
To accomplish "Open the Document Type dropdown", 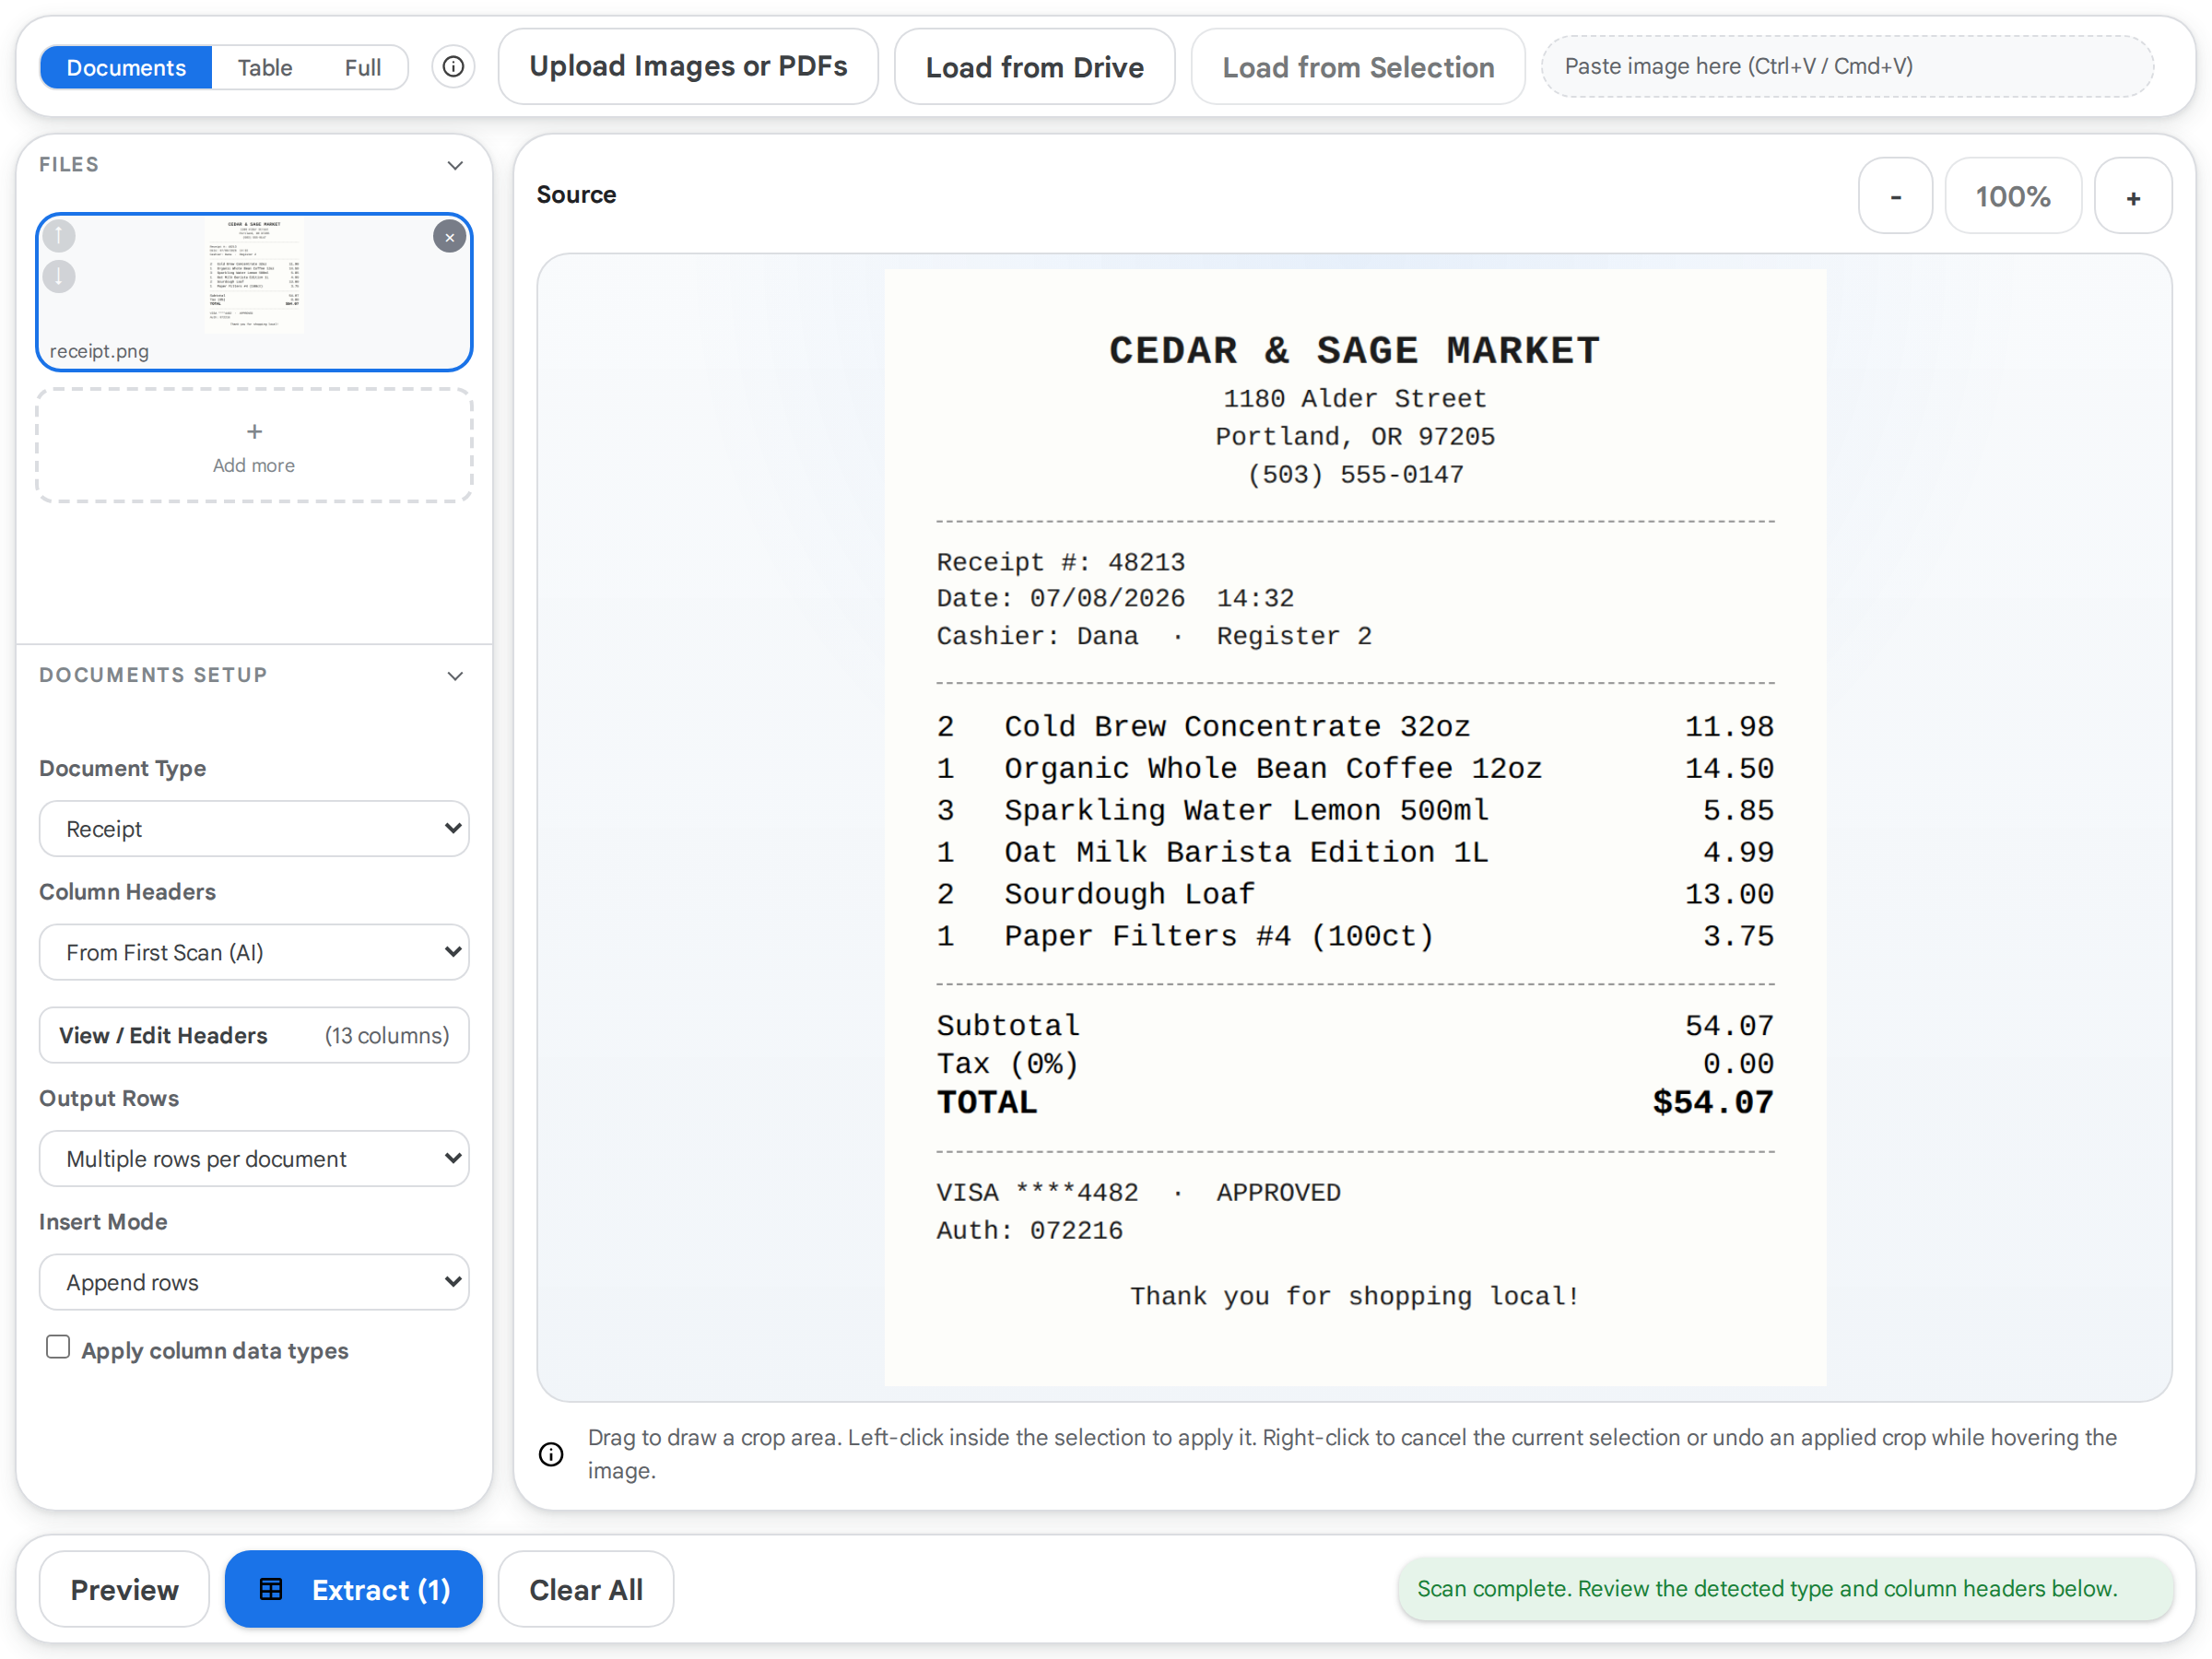I will click(x=254, y=829).
